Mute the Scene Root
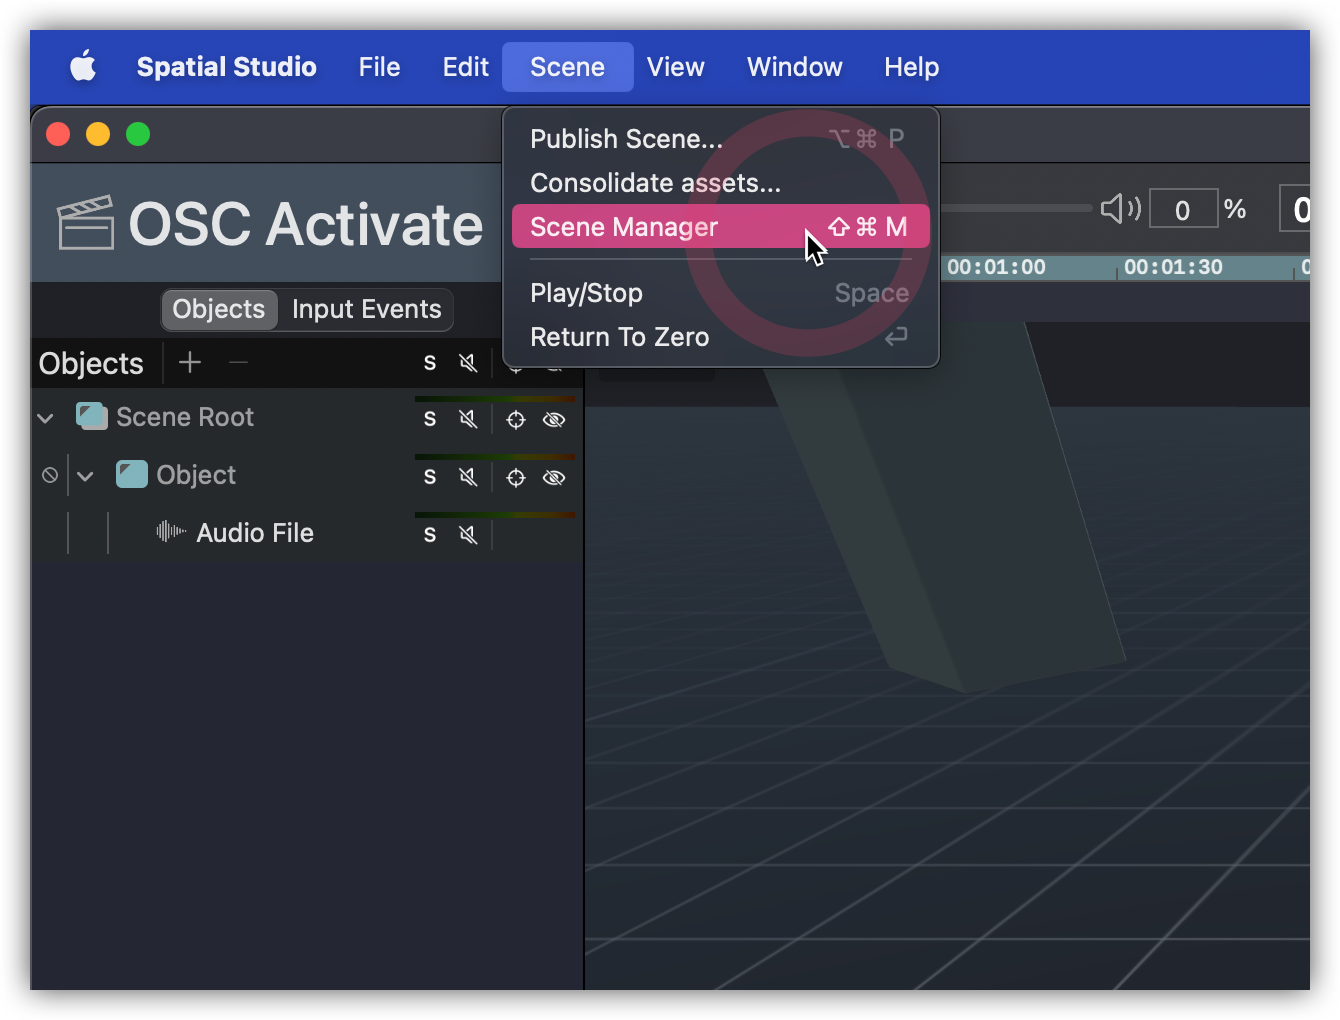This screenshot has width=1340, height=1020. [x=468, y=419]
